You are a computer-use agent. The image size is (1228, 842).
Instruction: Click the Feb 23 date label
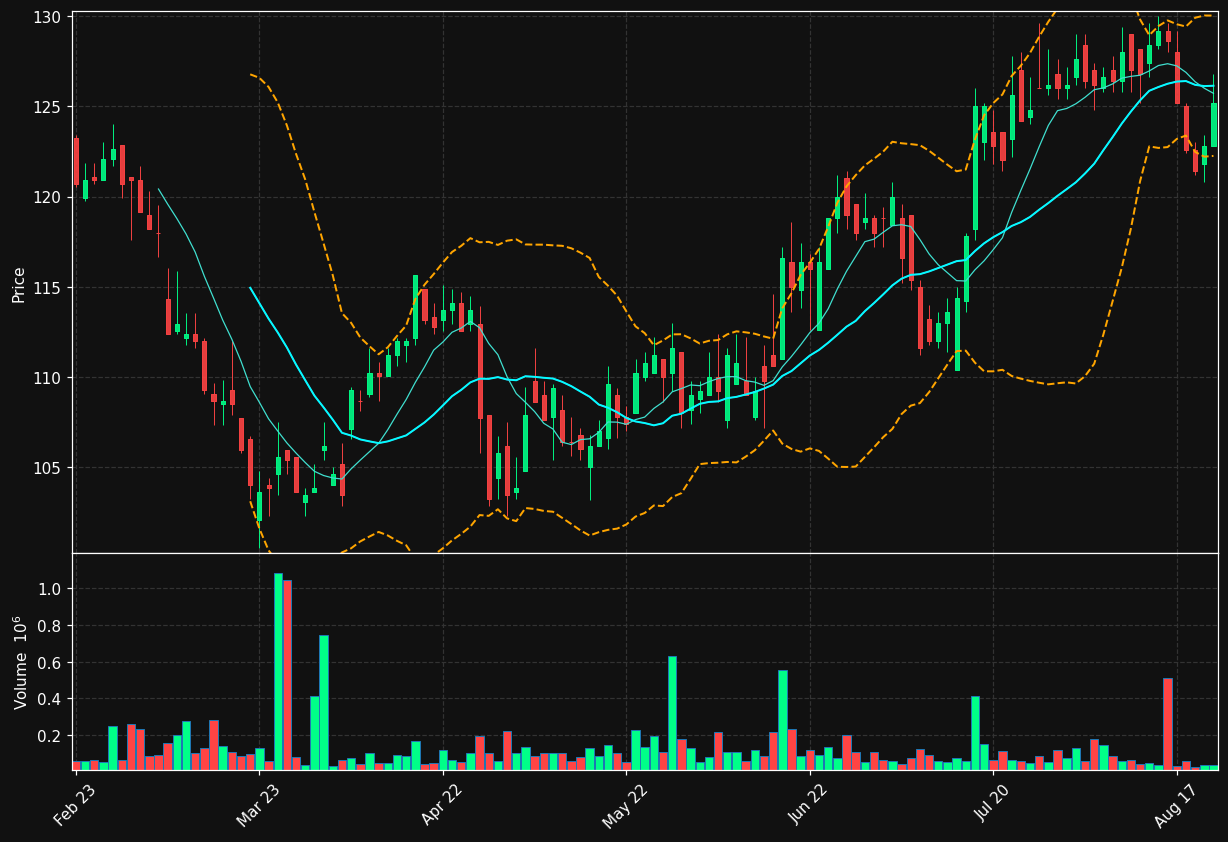[74, 806]
